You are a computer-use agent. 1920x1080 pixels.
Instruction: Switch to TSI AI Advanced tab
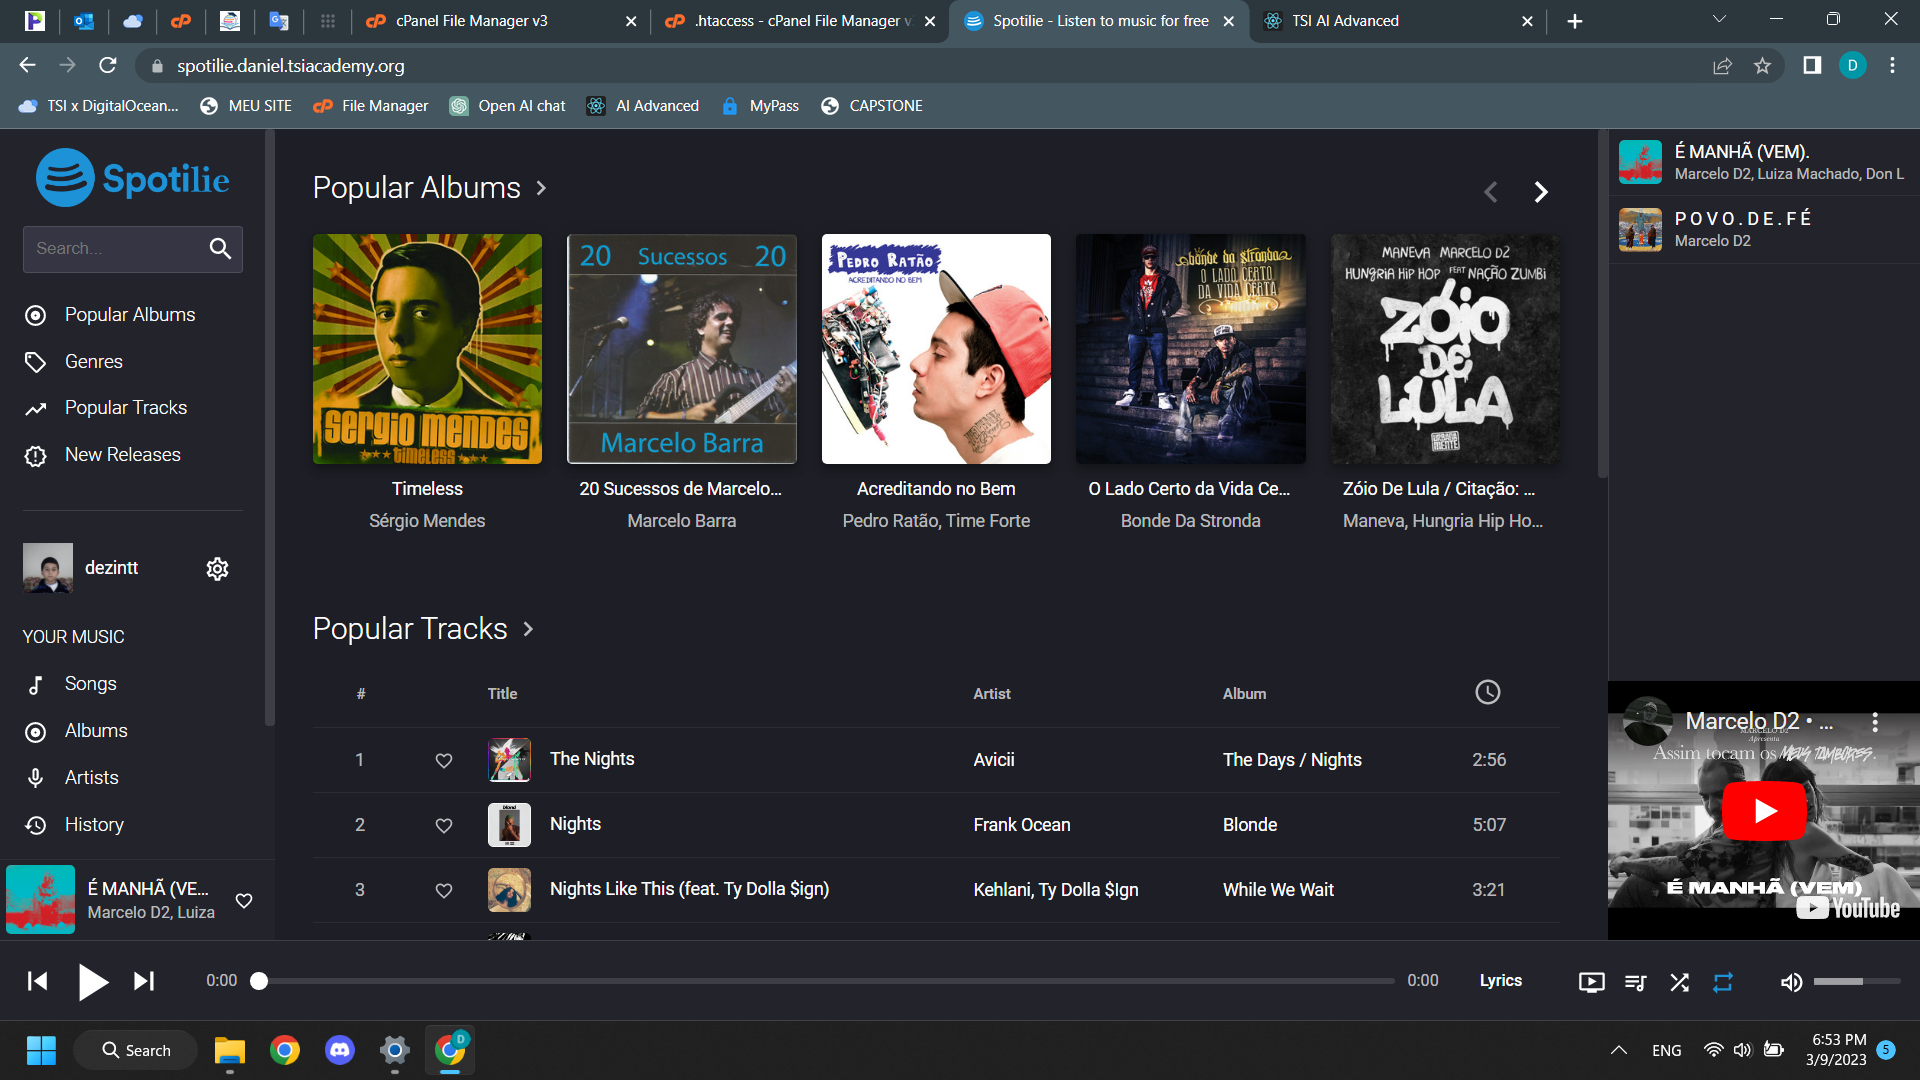(1398, 21)
